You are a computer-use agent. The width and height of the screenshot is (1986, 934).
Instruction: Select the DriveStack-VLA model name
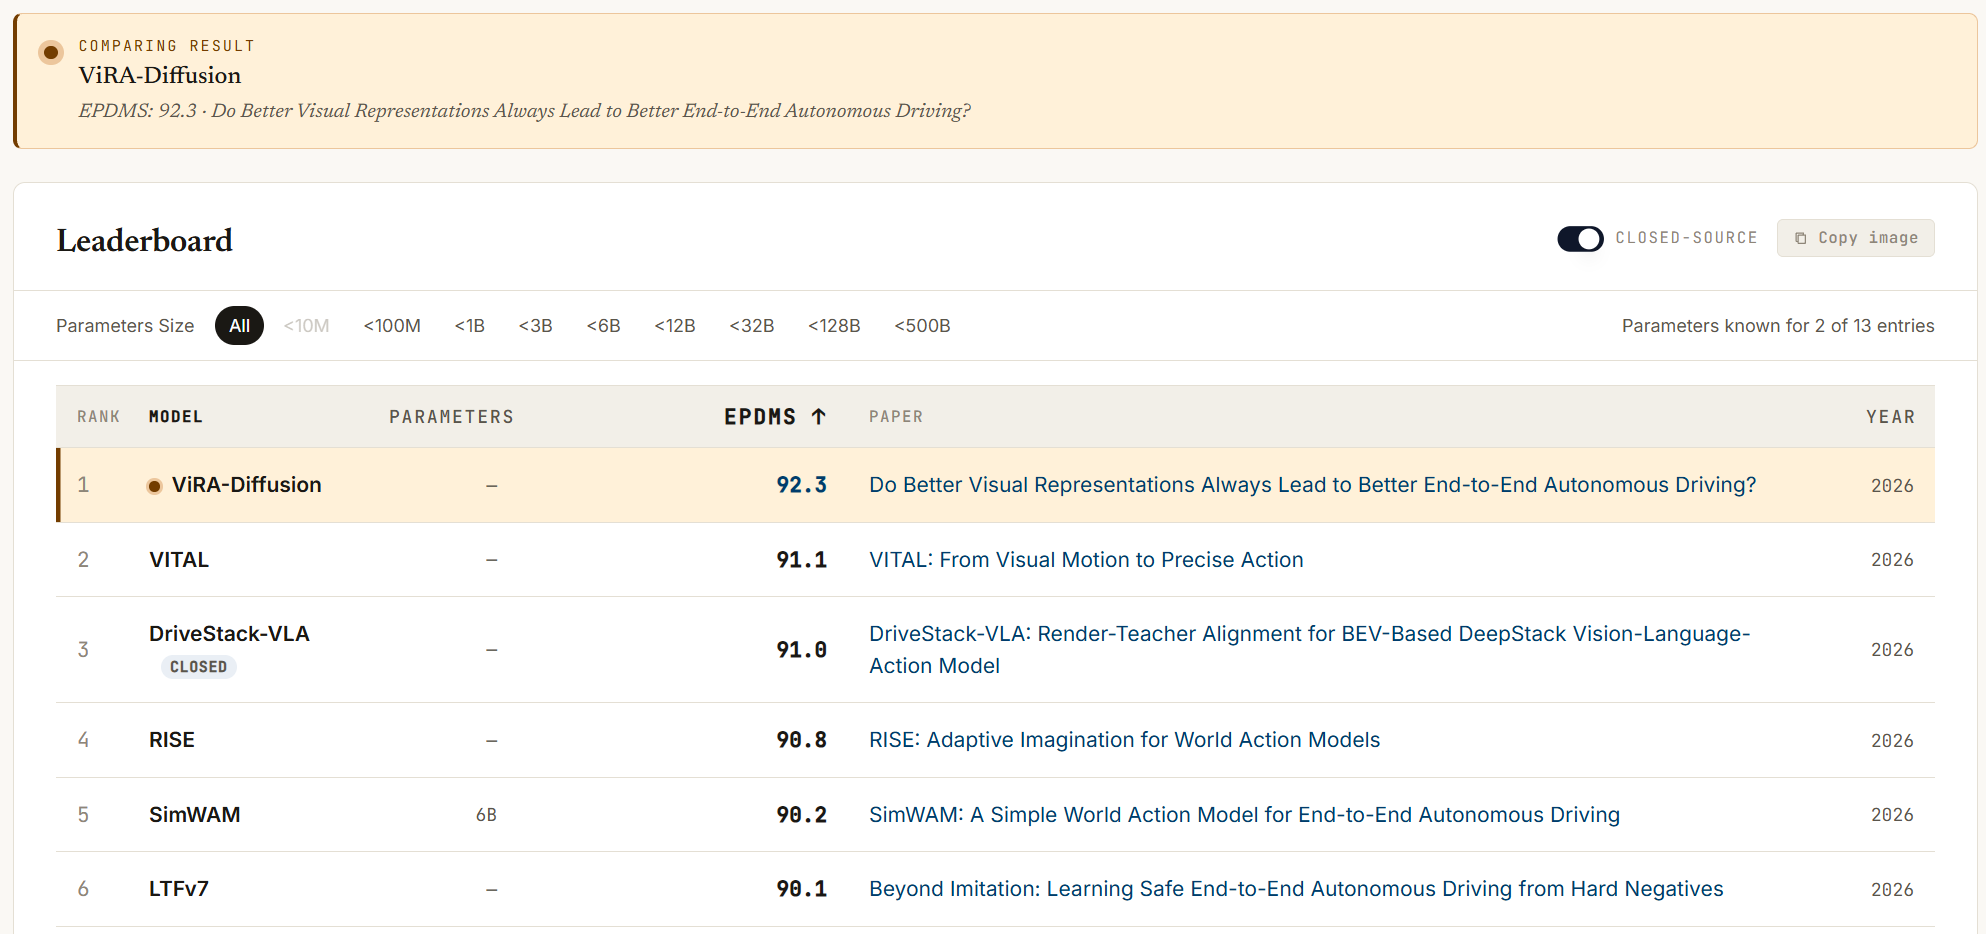click(x=229, y=634)
